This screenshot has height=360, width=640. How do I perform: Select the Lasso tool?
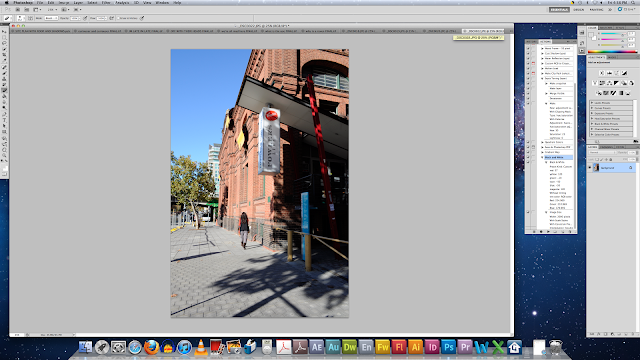(x=4, y=43)
